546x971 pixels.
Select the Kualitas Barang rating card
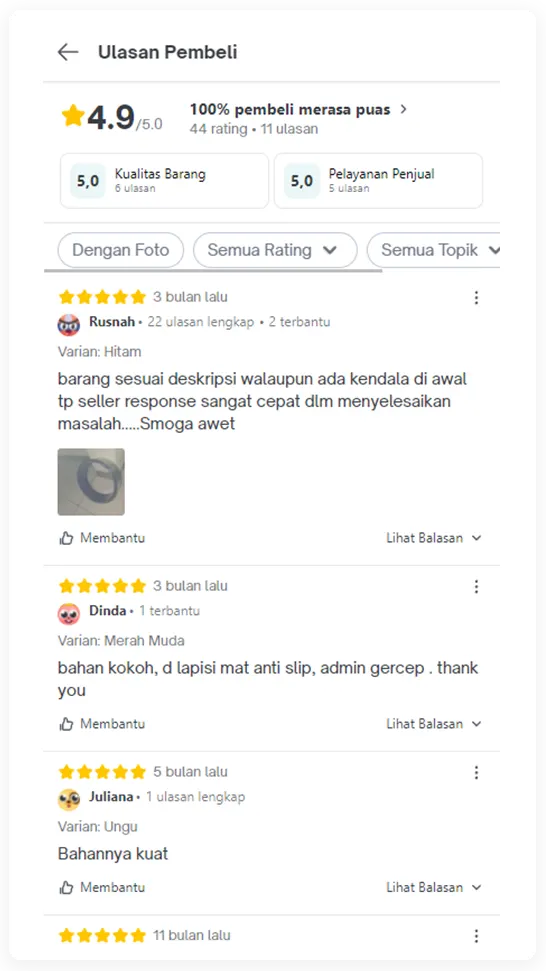pyautogui.click(x=165, y=181)
